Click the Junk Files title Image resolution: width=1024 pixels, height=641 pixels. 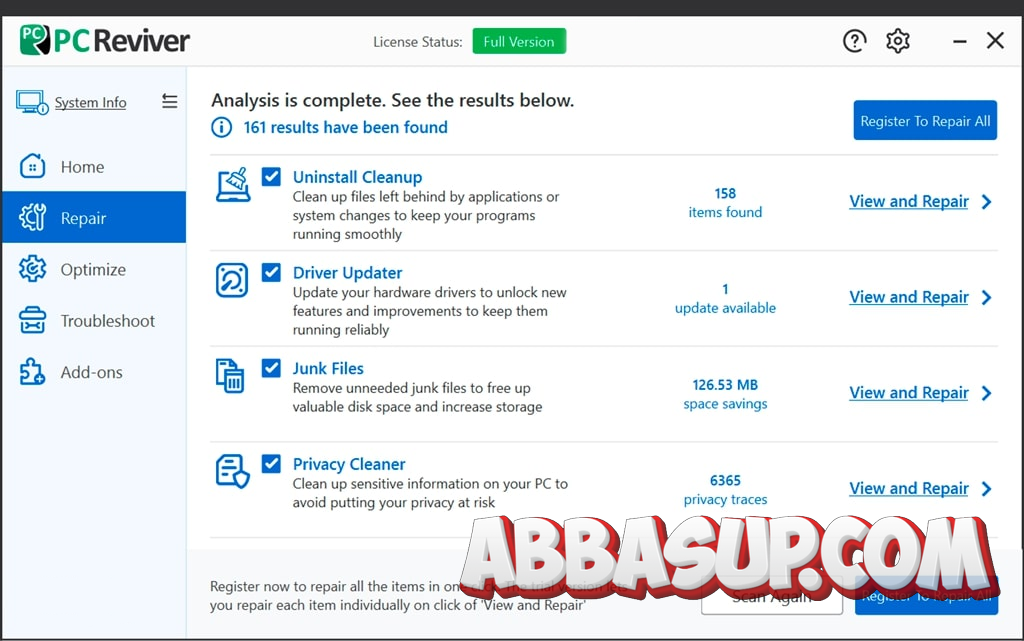328,368
